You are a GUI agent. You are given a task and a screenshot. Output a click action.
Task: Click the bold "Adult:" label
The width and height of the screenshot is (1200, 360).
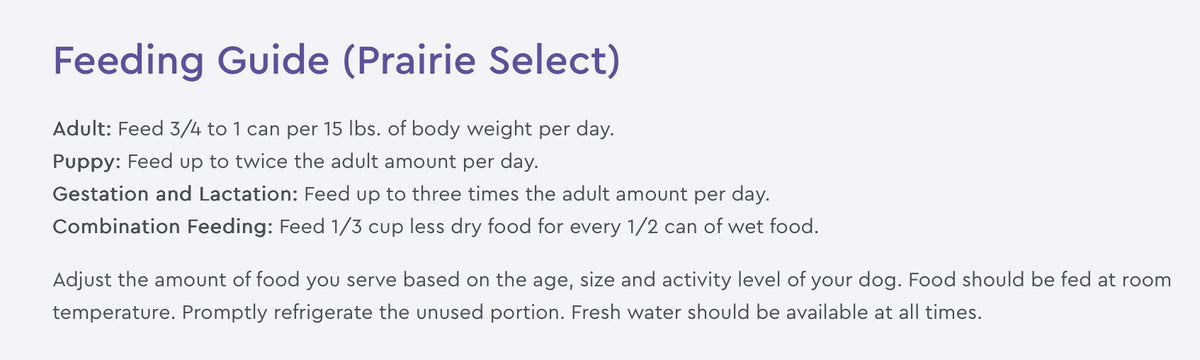pos(82,130)
